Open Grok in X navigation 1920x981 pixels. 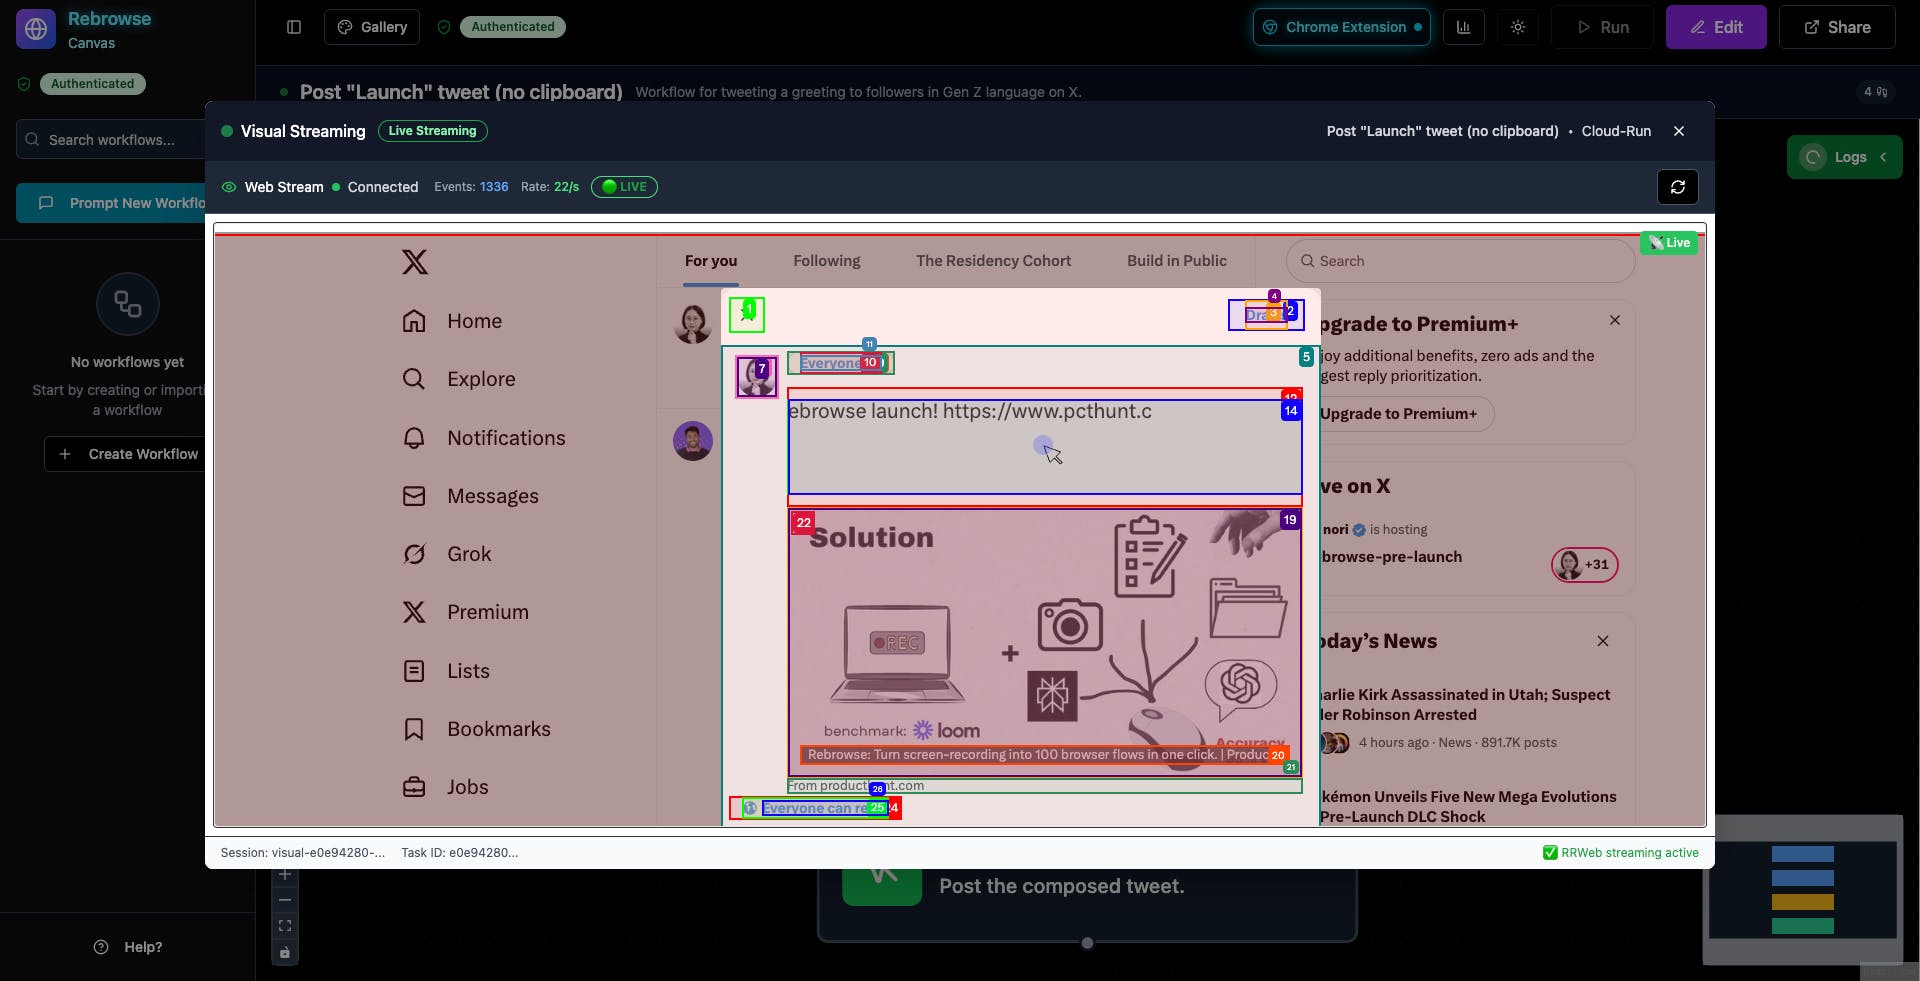[446, 554]
